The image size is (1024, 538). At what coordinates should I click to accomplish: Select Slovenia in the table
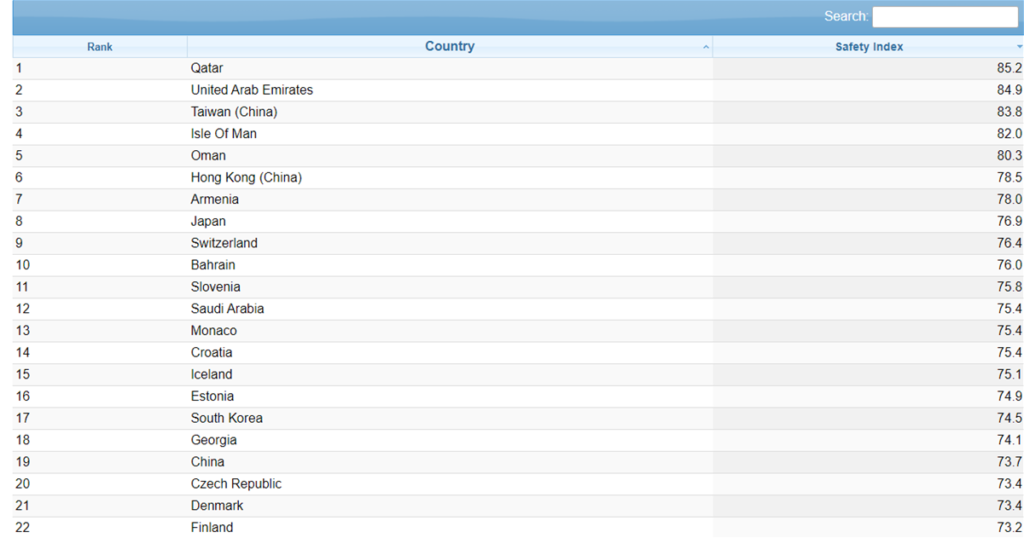pos(216,287)
